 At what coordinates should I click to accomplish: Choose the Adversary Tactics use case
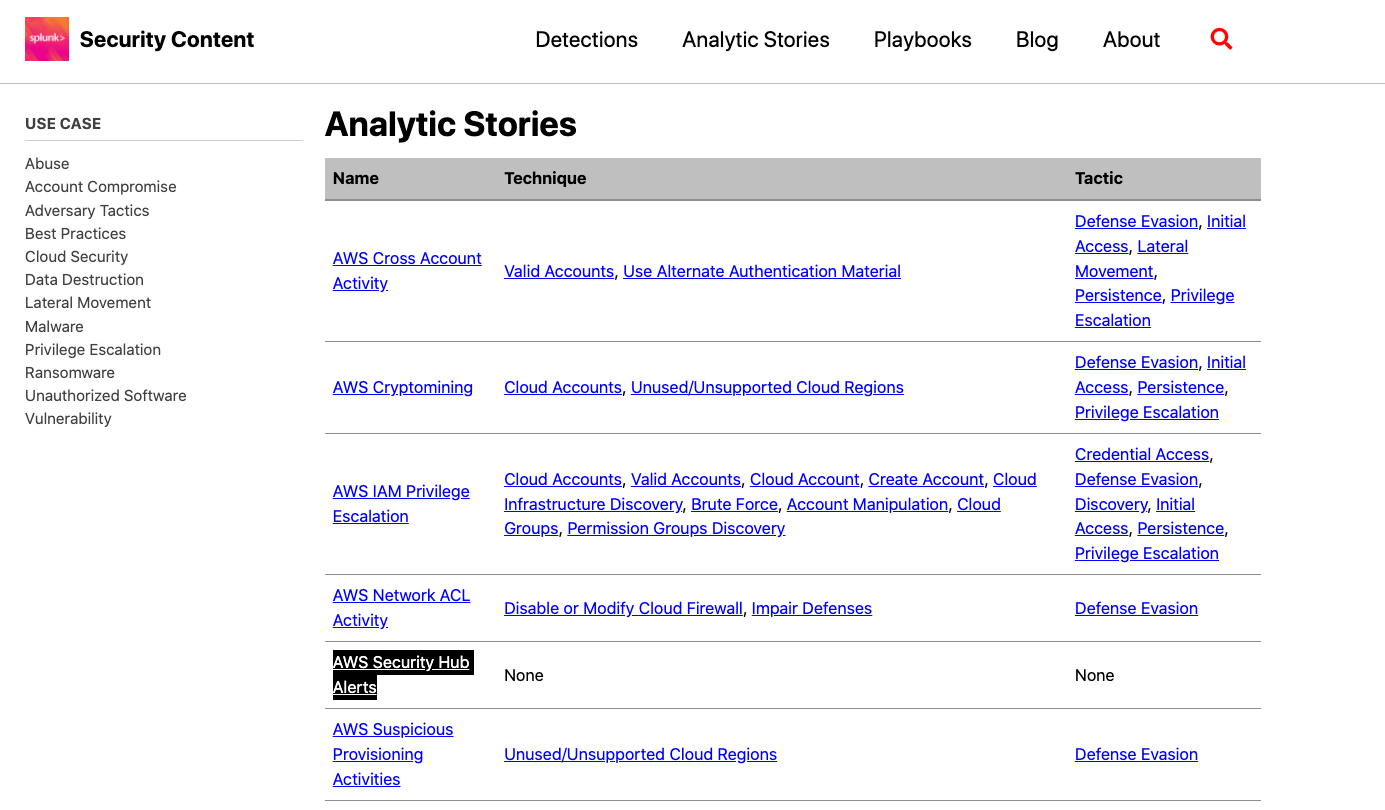tap(87, 210)
